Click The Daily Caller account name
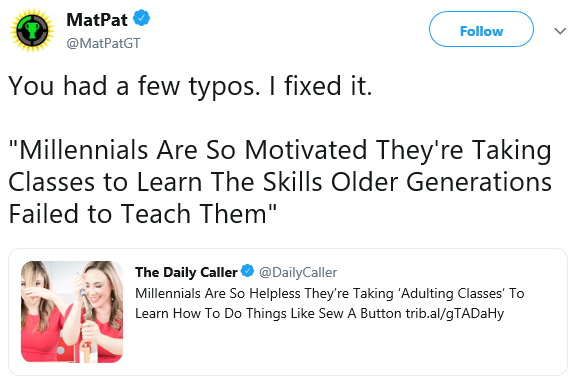This screenshot has width=572, height=385. [186, 272]
